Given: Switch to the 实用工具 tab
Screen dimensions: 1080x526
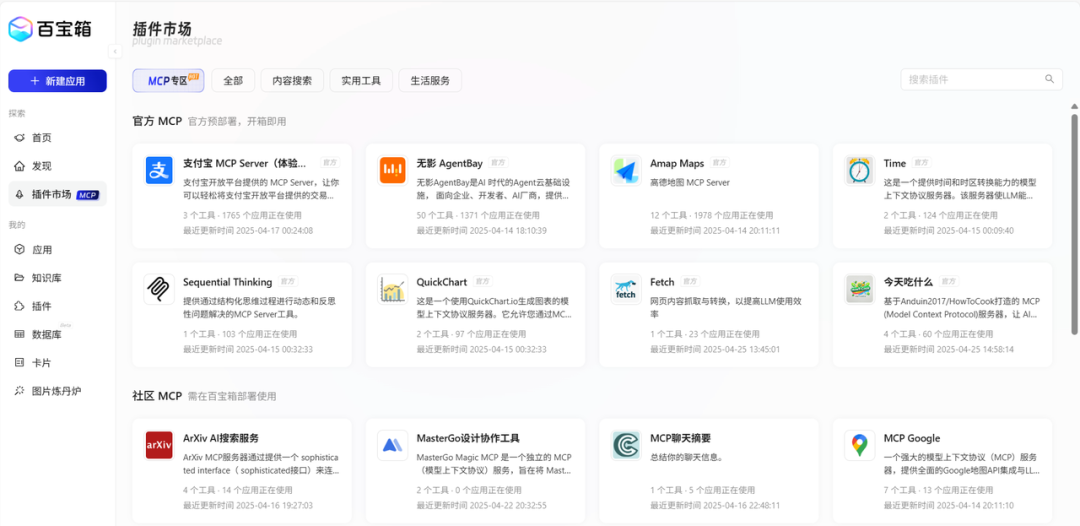Looking at the screenshot, I should click(x=361, y=81).
